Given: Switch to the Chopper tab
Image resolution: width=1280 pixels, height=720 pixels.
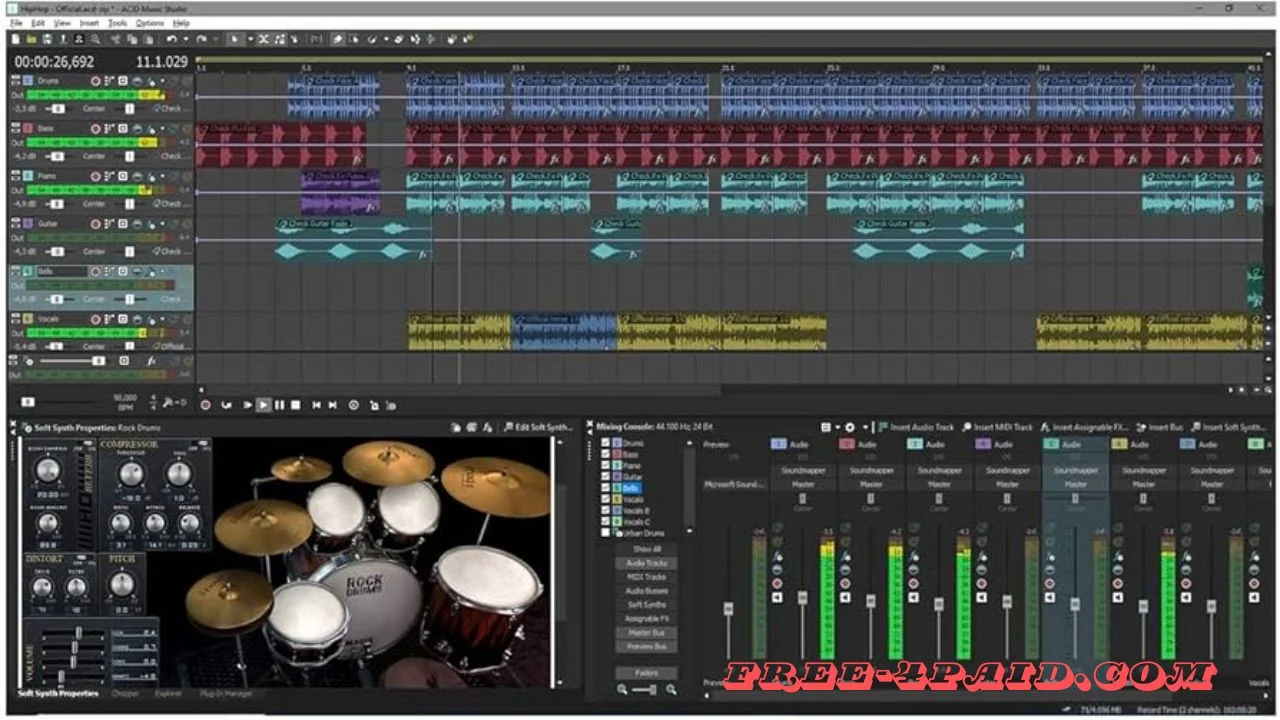Looking at the screenshot, I should 125,693.
